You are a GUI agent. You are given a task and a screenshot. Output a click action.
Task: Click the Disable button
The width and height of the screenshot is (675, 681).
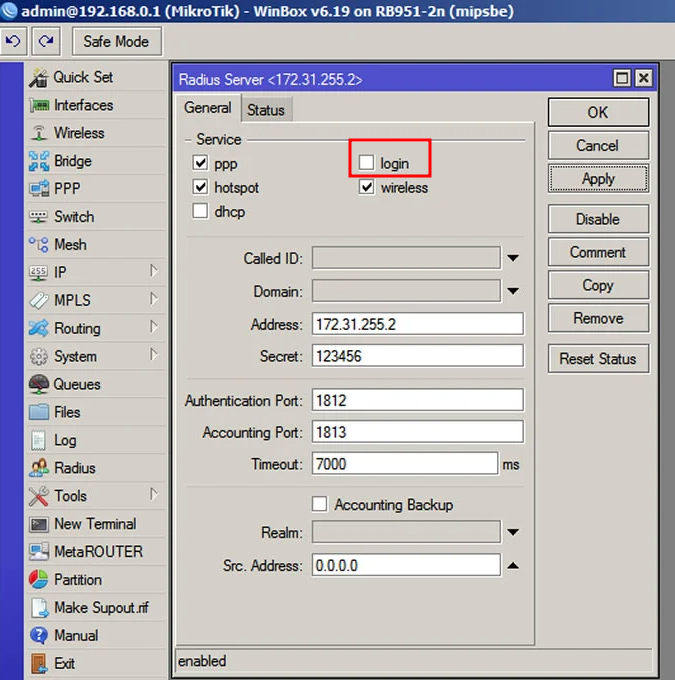tap(598, 219)
